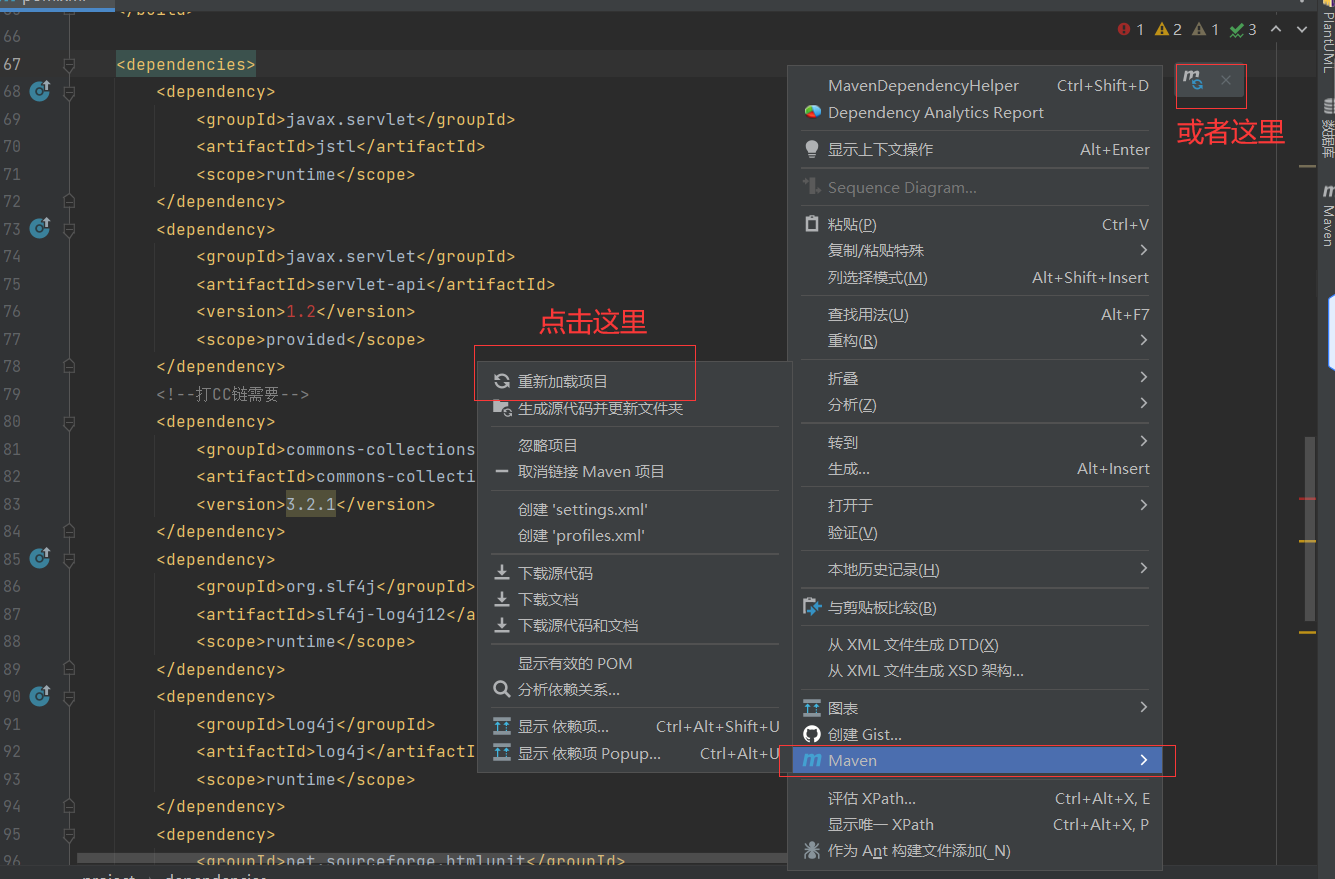The width and height of the screenshot is (1335, 879).
Task: Choose 生成... from context menu
Action: 975,468
